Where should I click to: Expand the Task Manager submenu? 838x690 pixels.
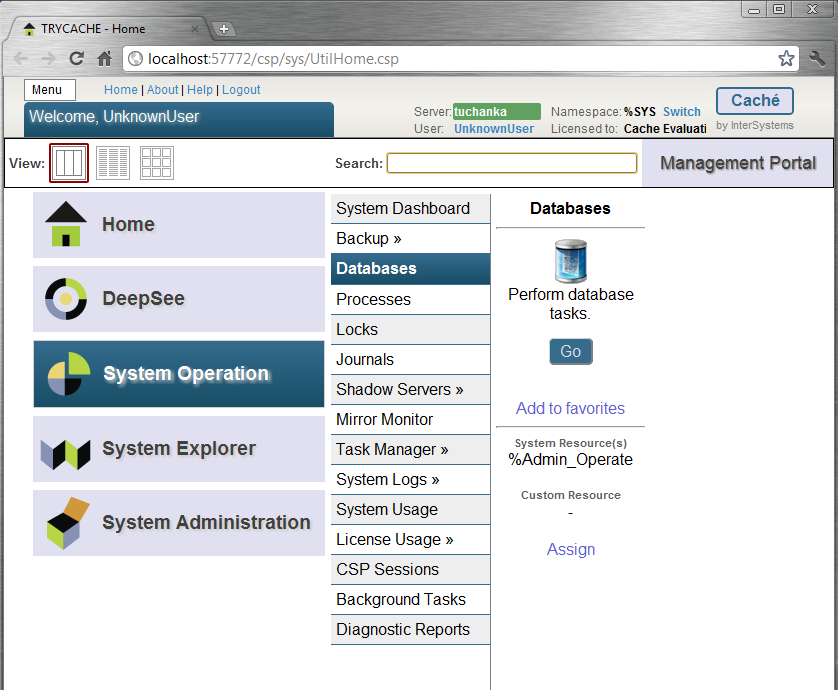(392, 449)
